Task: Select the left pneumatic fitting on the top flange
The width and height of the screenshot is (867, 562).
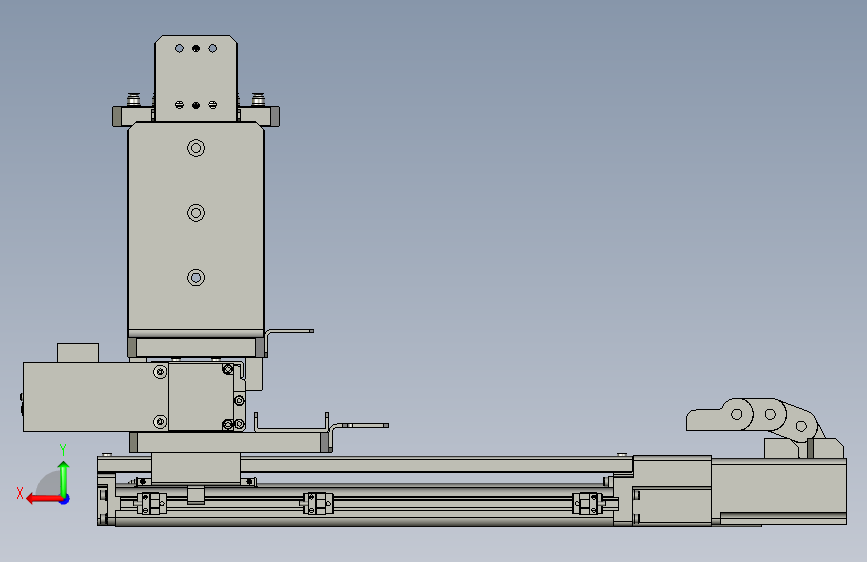Action: 133,100
